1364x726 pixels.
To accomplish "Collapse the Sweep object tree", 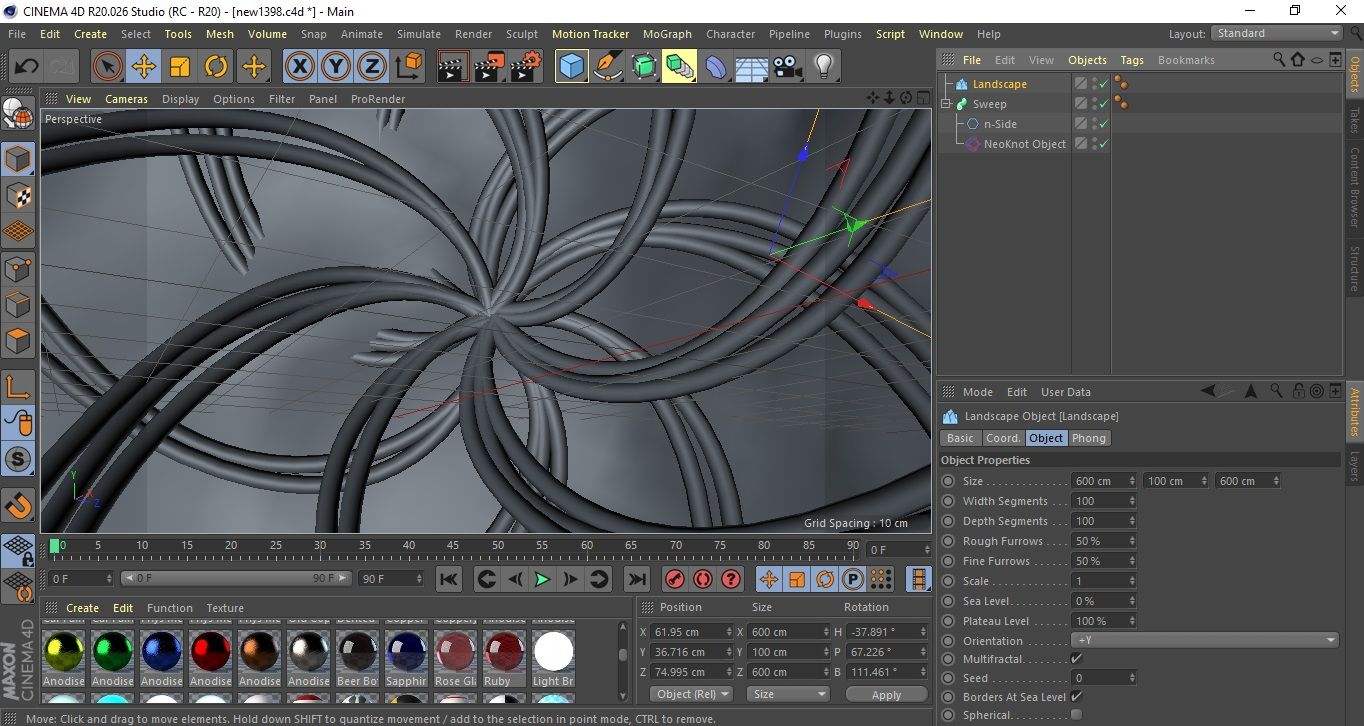I will click(x=947, y=104).
